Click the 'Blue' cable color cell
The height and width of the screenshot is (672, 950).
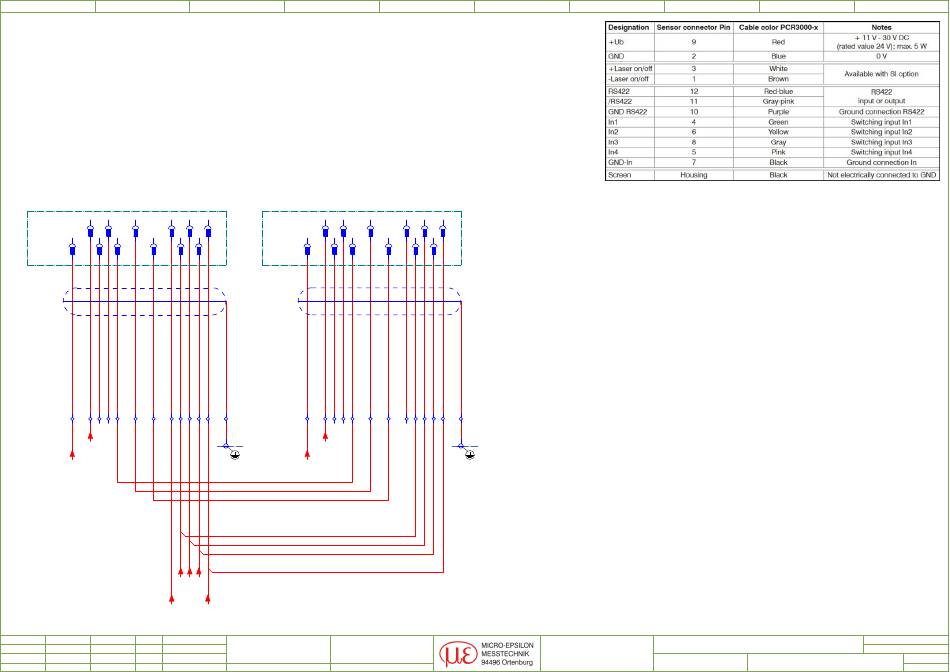[778, 56]
